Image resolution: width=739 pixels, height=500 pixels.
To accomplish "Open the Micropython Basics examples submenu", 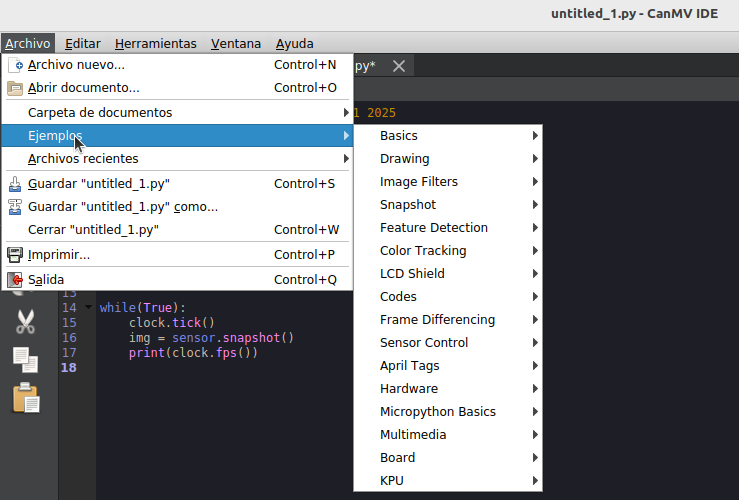I will pos(448,412).
